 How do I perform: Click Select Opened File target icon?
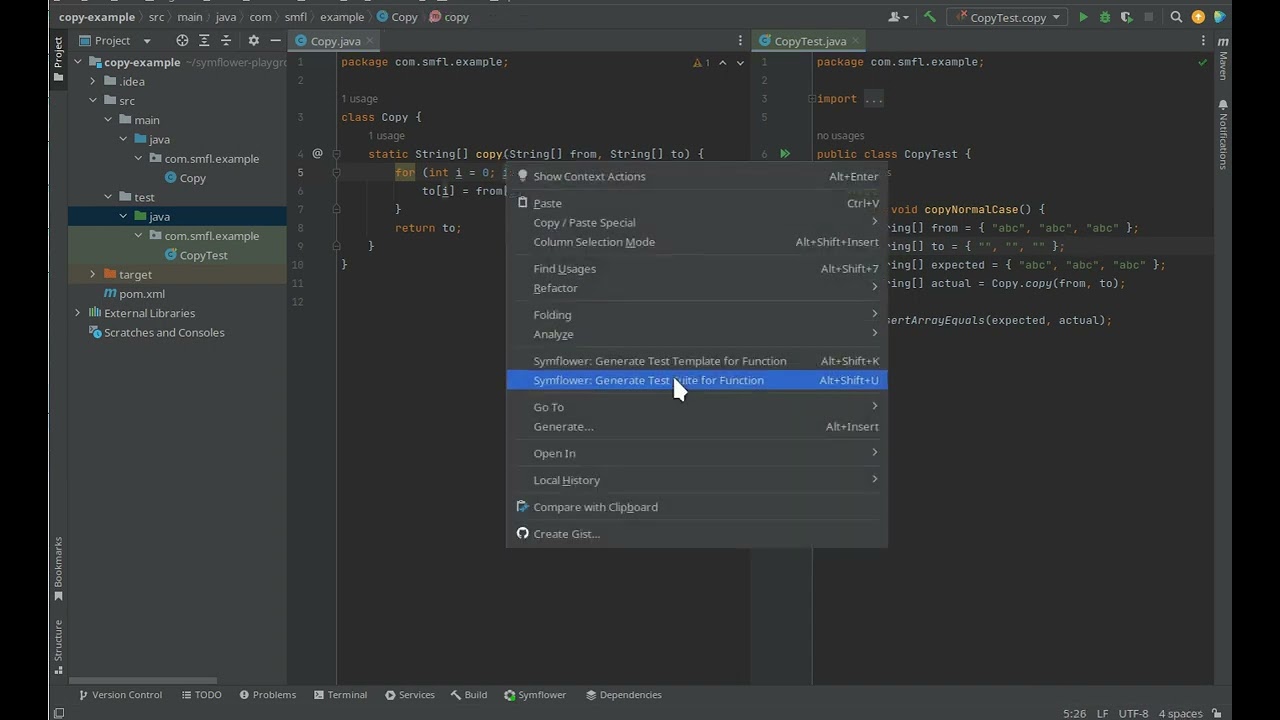click(x=182, y=41)
